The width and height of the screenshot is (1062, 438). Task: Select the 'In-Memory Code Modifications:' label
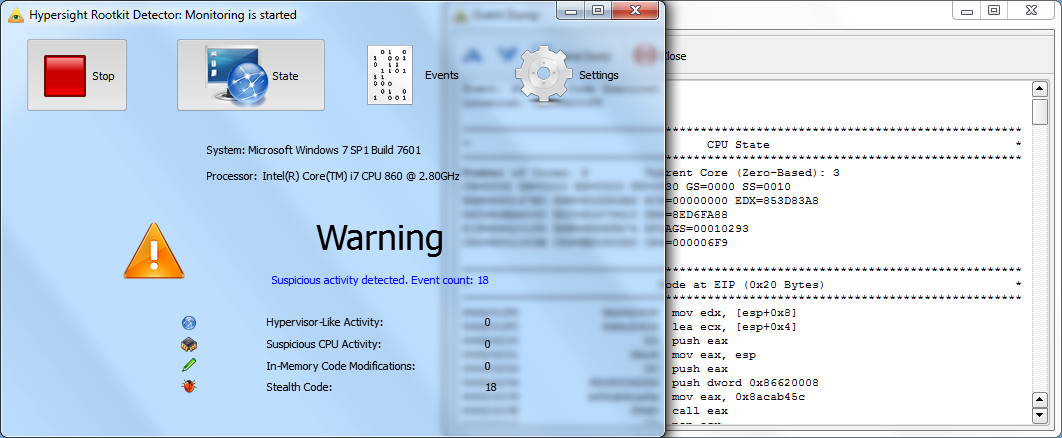[341, 366]
